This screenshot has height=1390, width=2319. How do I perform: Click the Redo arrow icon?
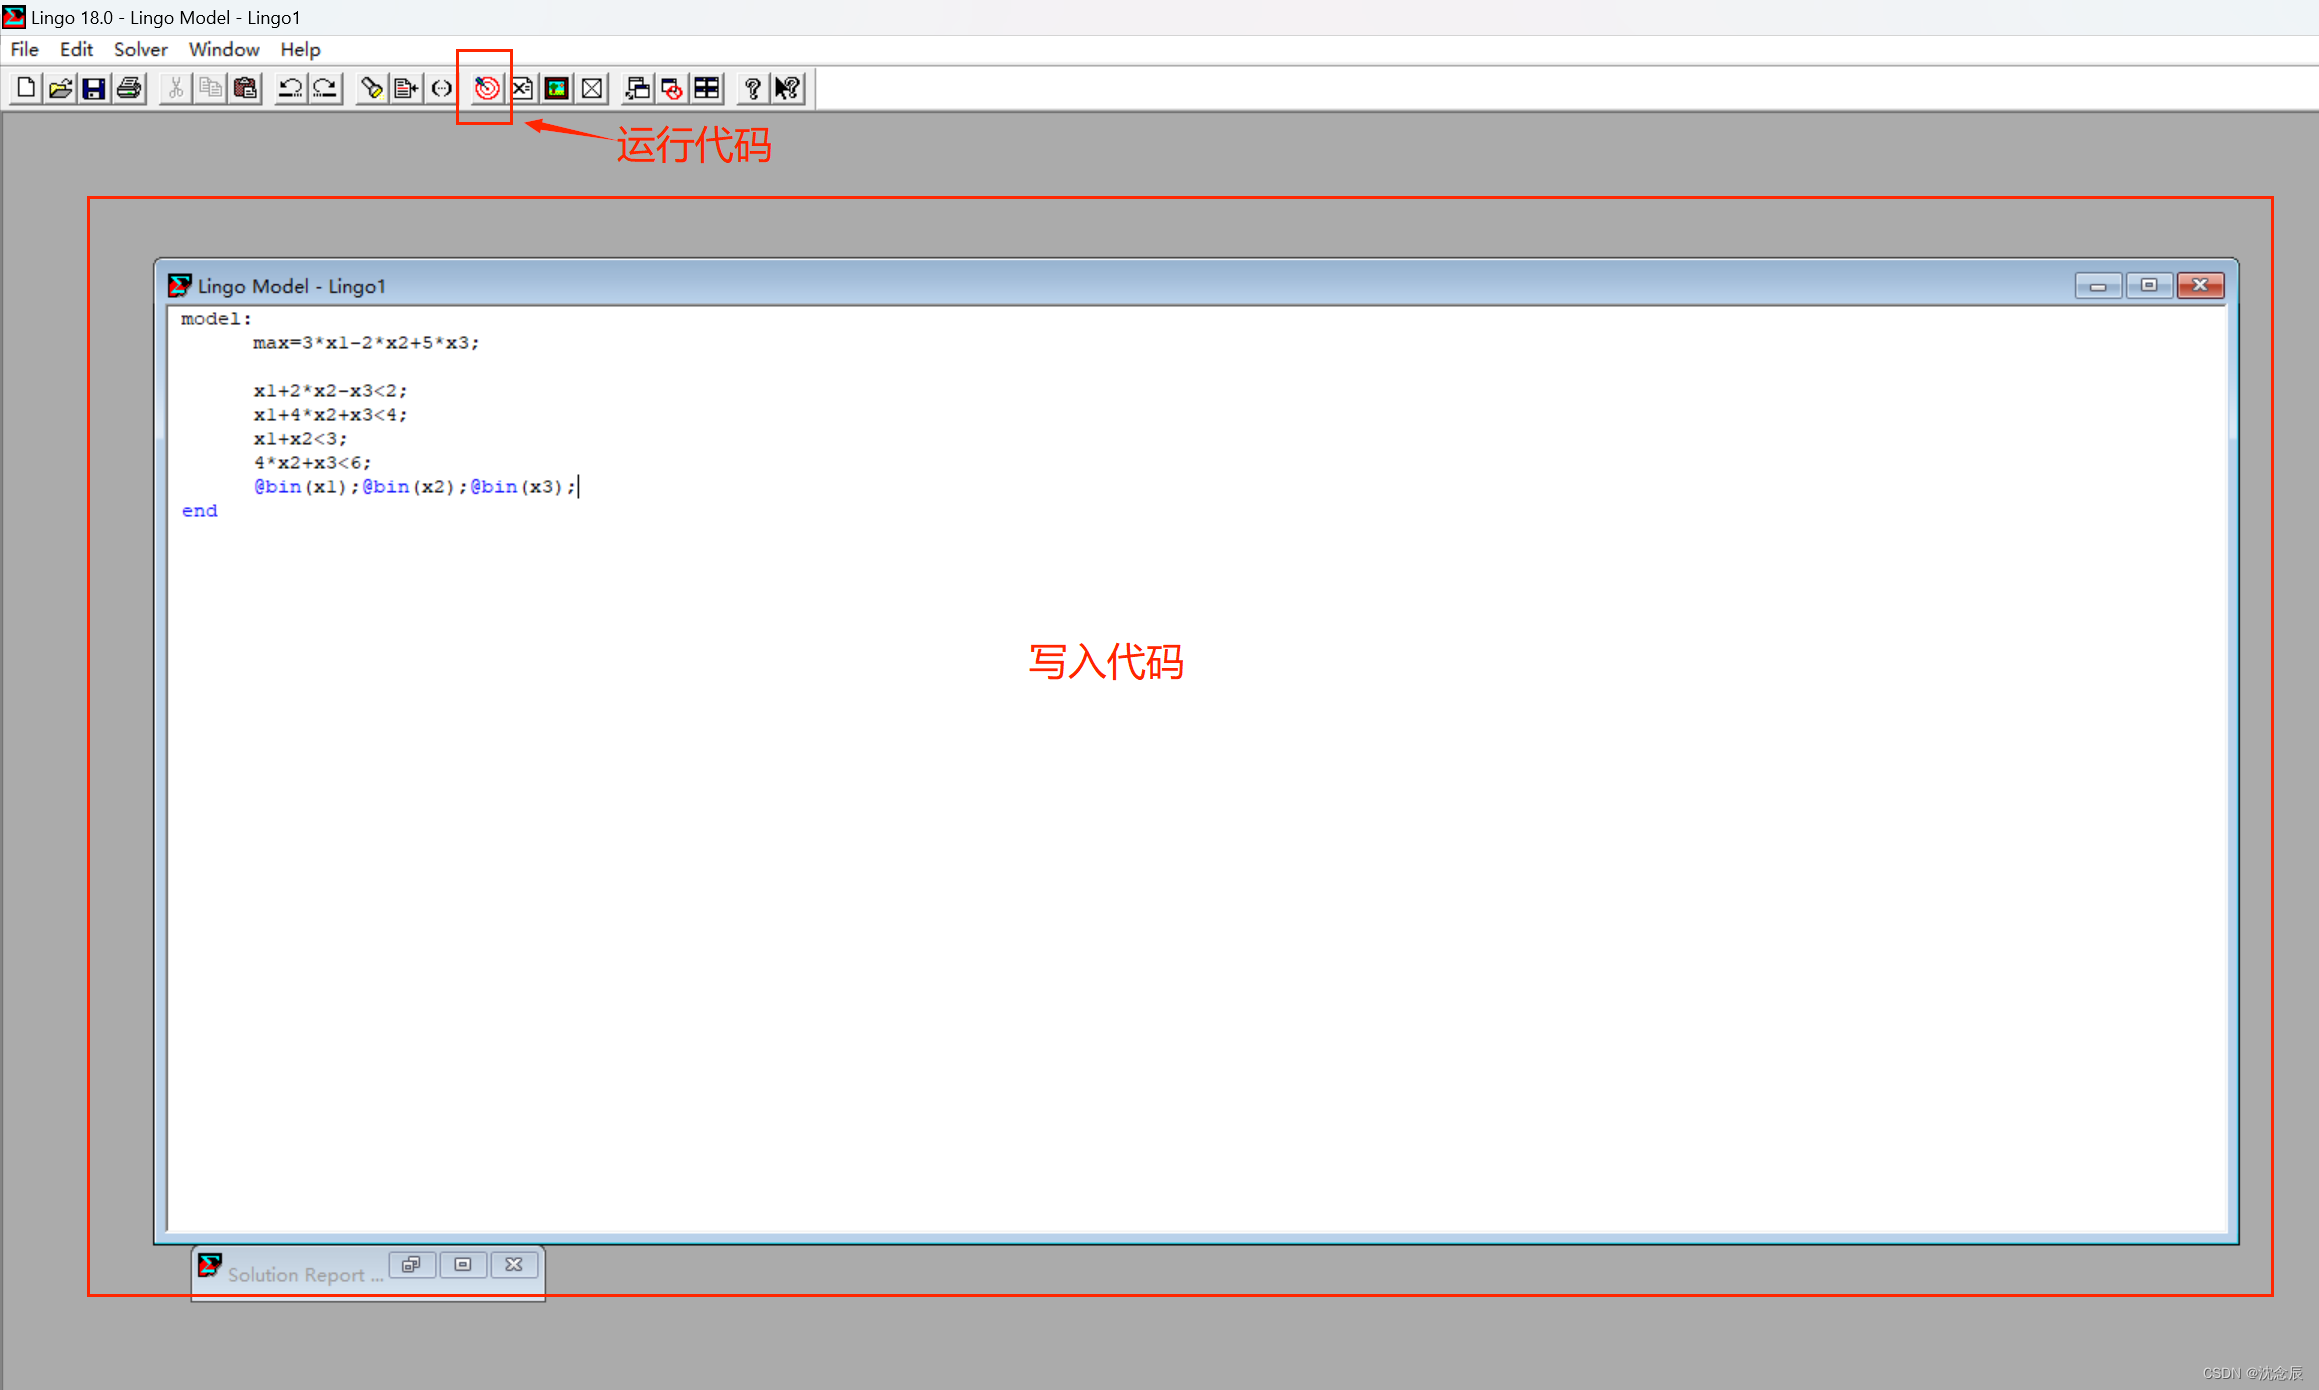[325, 88]
